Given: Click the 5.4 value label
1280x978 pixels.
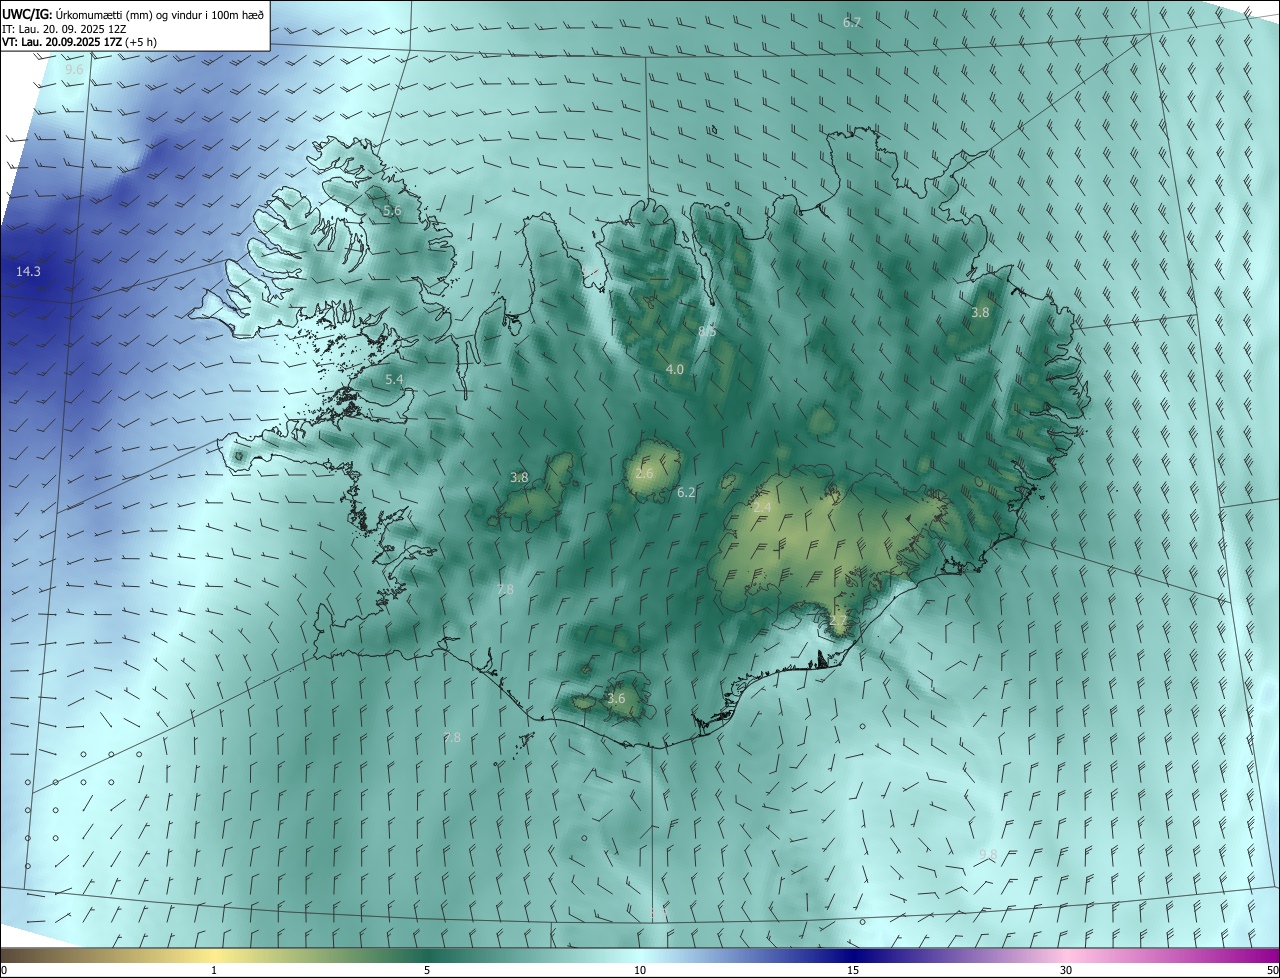Looking at the screenshot, I should pos(394,380).
